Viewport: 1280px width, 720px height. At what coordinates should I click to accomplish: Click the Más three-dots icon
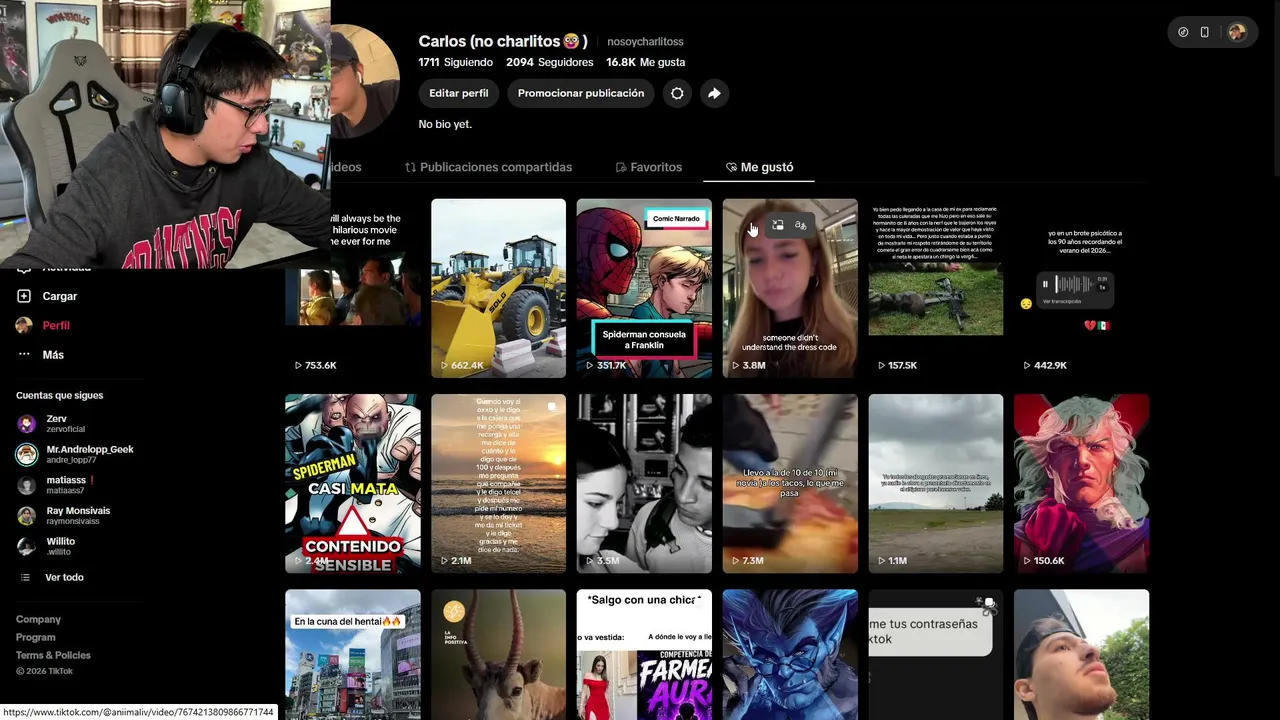(x=24, y=355)
